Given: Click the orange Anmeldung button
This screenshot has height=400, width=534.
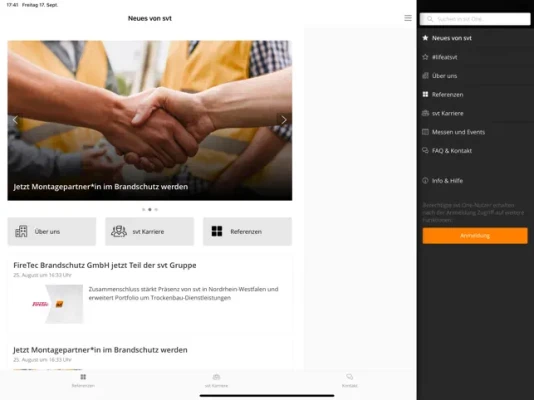Looking at the screenshot, I should (x=475, y=236).
